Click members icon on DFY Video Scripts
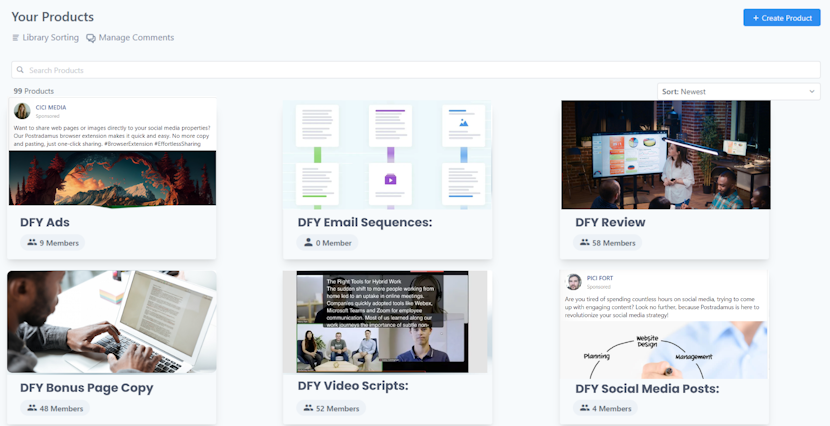The width and height of the screenshot is (830, 426). [x=308, y=408]
